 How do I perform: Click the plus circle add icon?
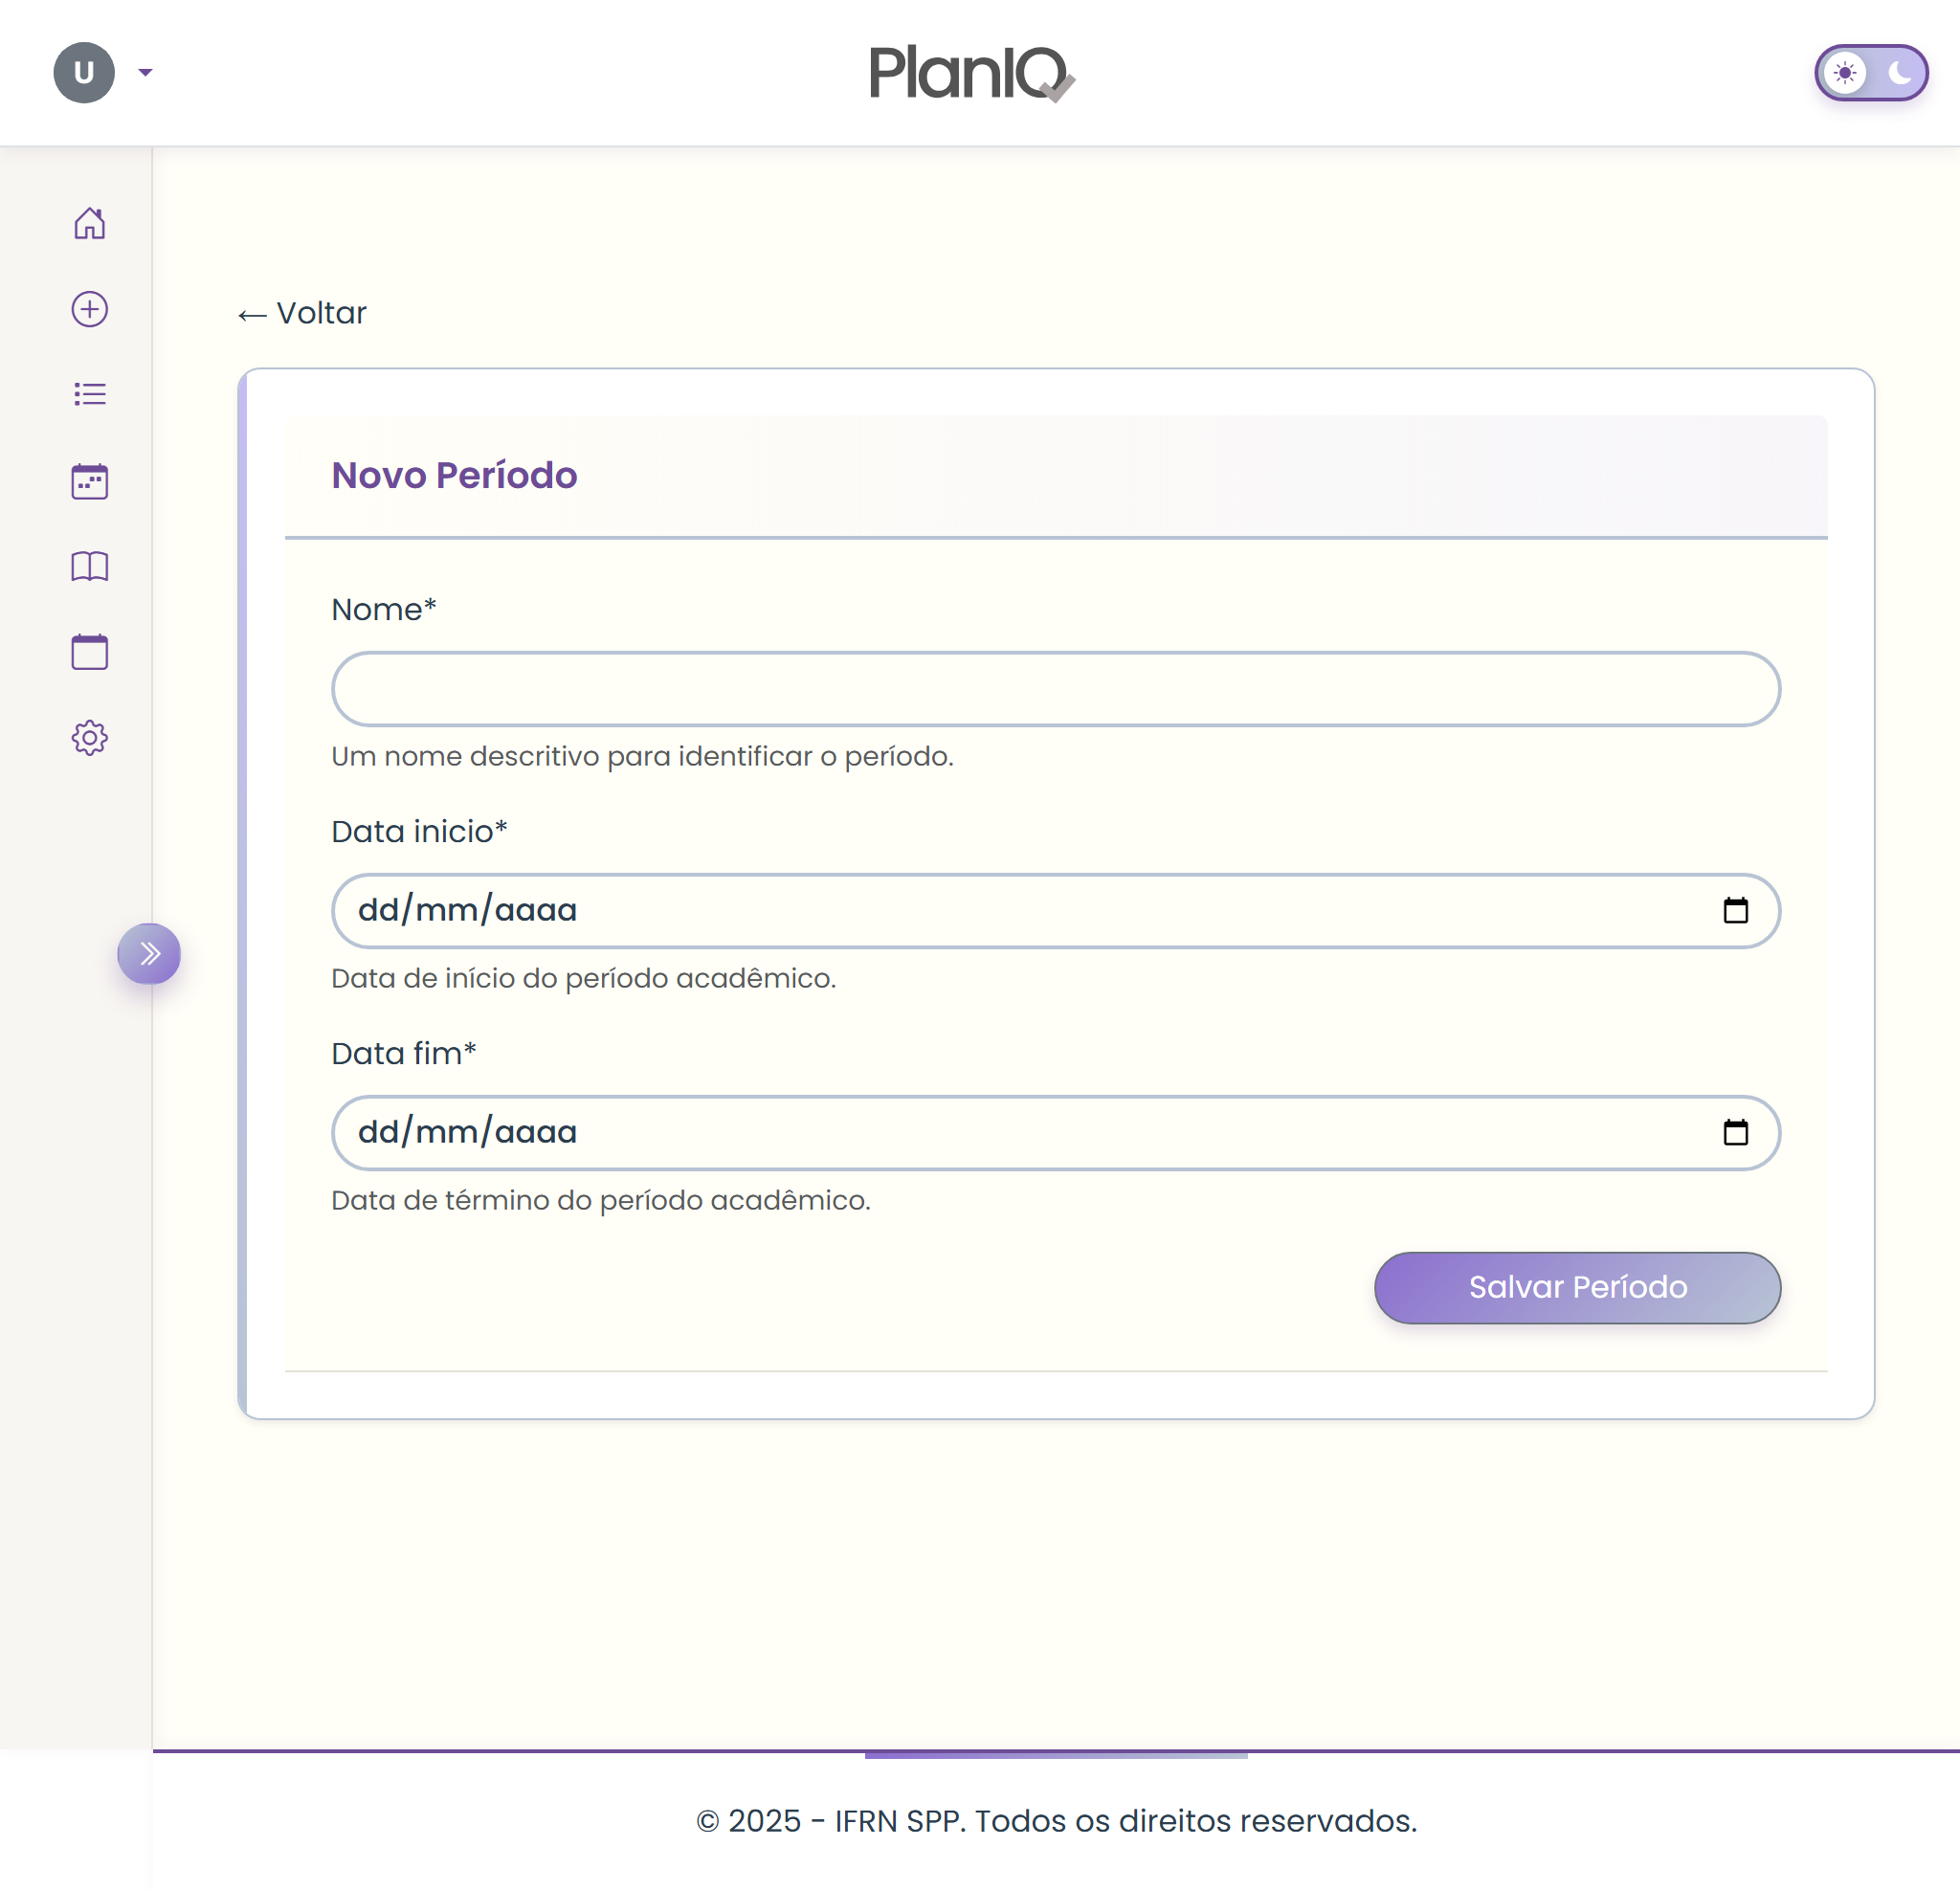point(89,309)
